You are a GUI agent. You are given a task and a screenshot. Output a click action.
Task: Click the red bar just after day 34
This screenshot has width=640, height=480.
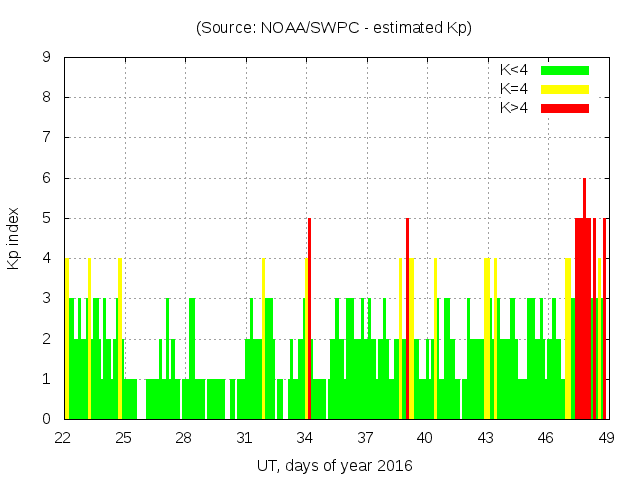[x=310, y=320]
